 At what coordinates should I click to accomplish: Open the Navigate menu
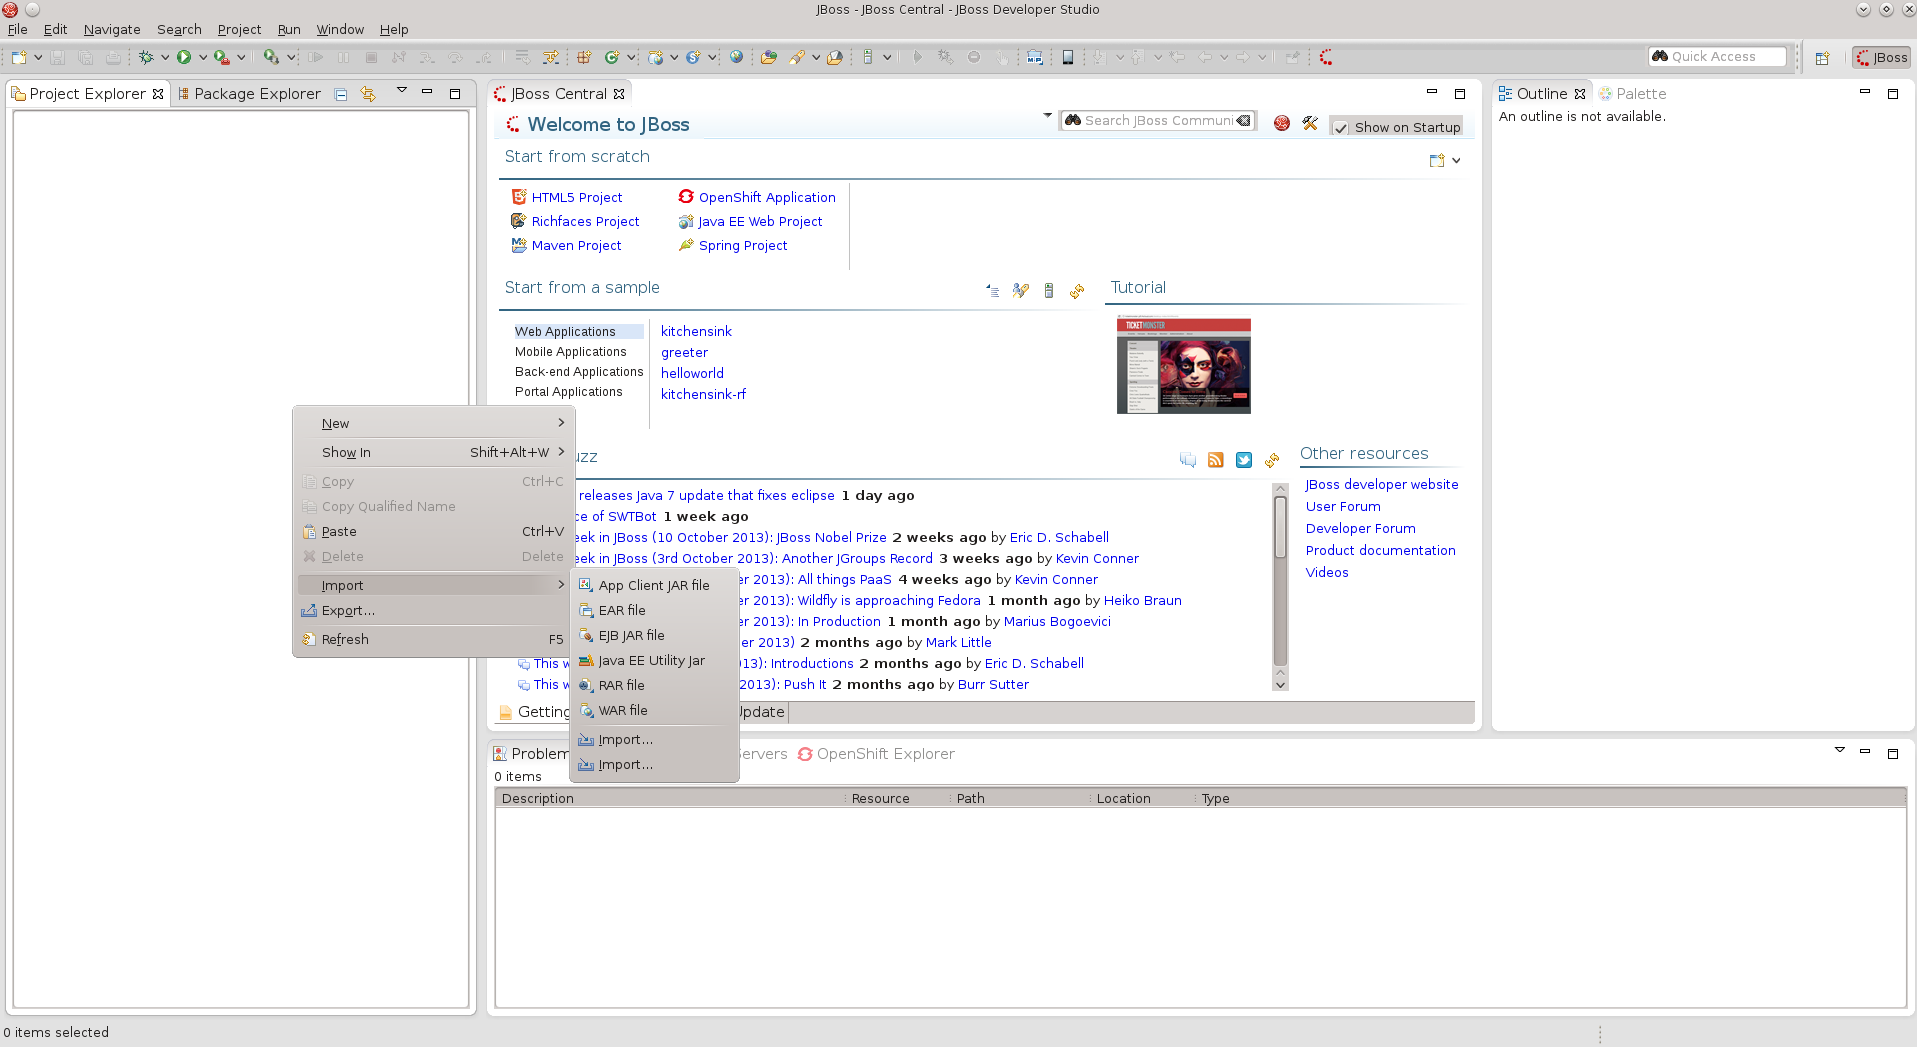(112, 30)
